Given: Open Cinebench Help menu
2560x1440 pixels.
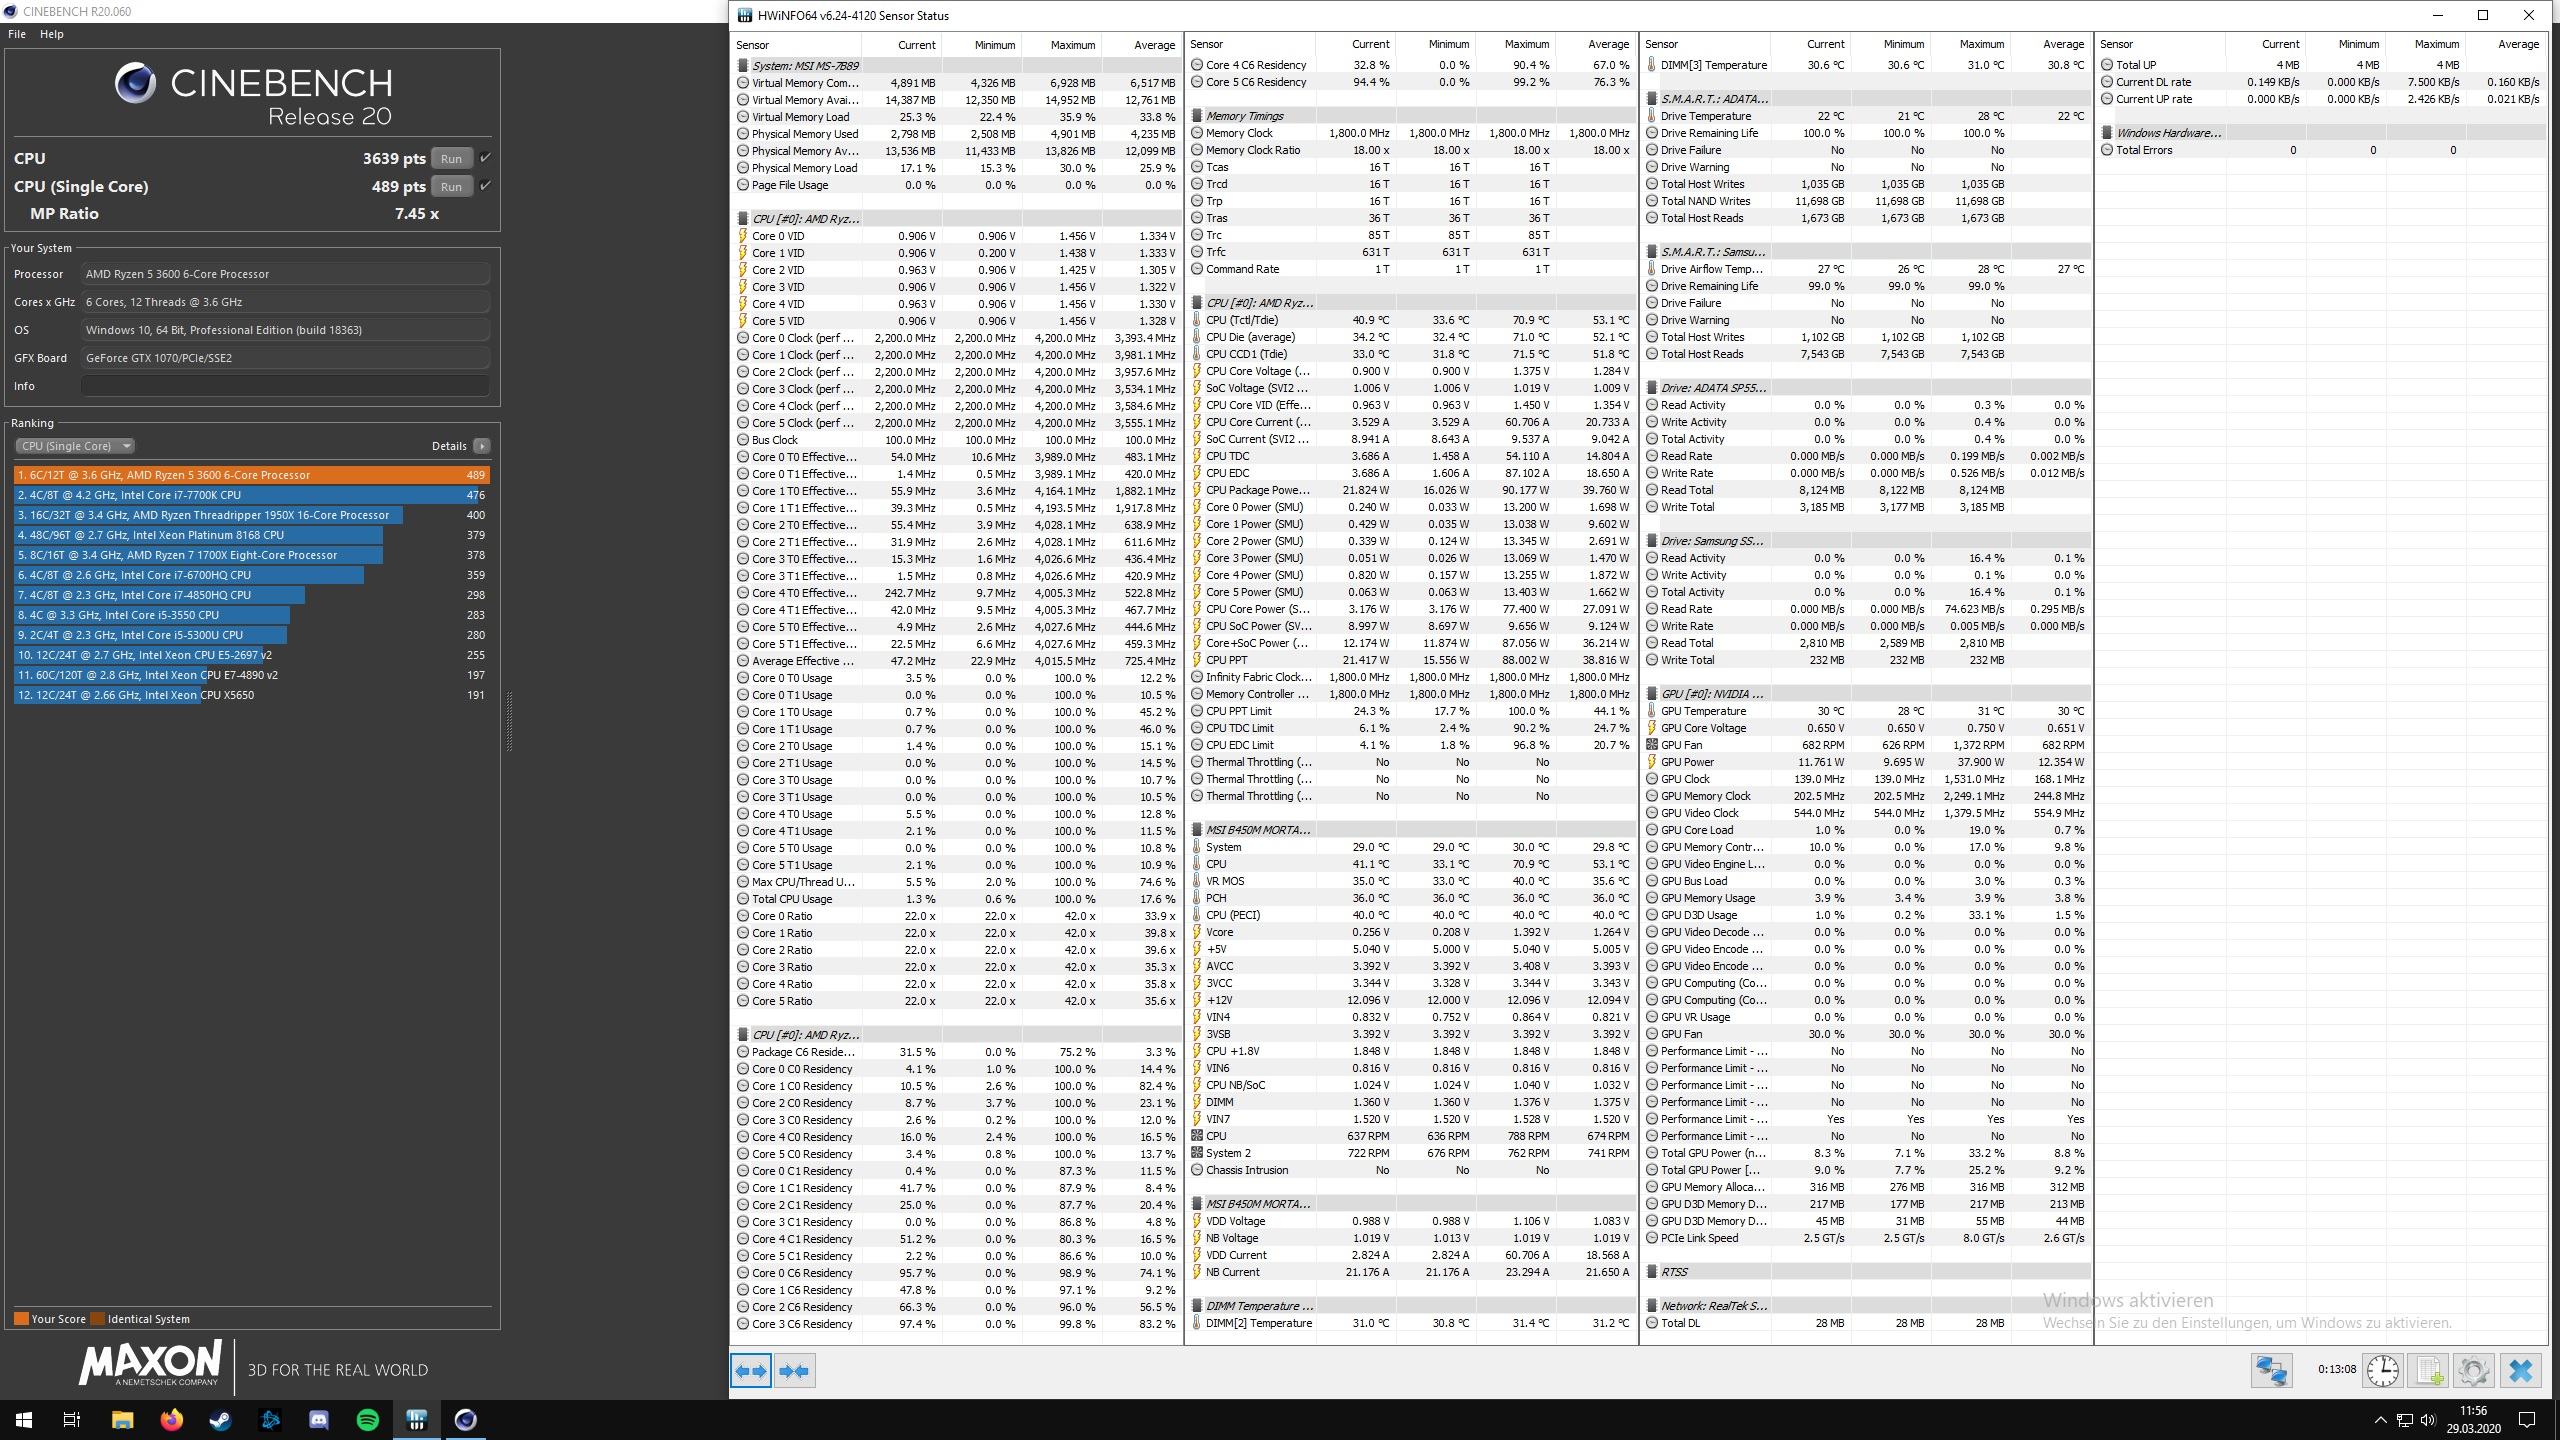Looking at the screenshot, I should coord(51,34).
